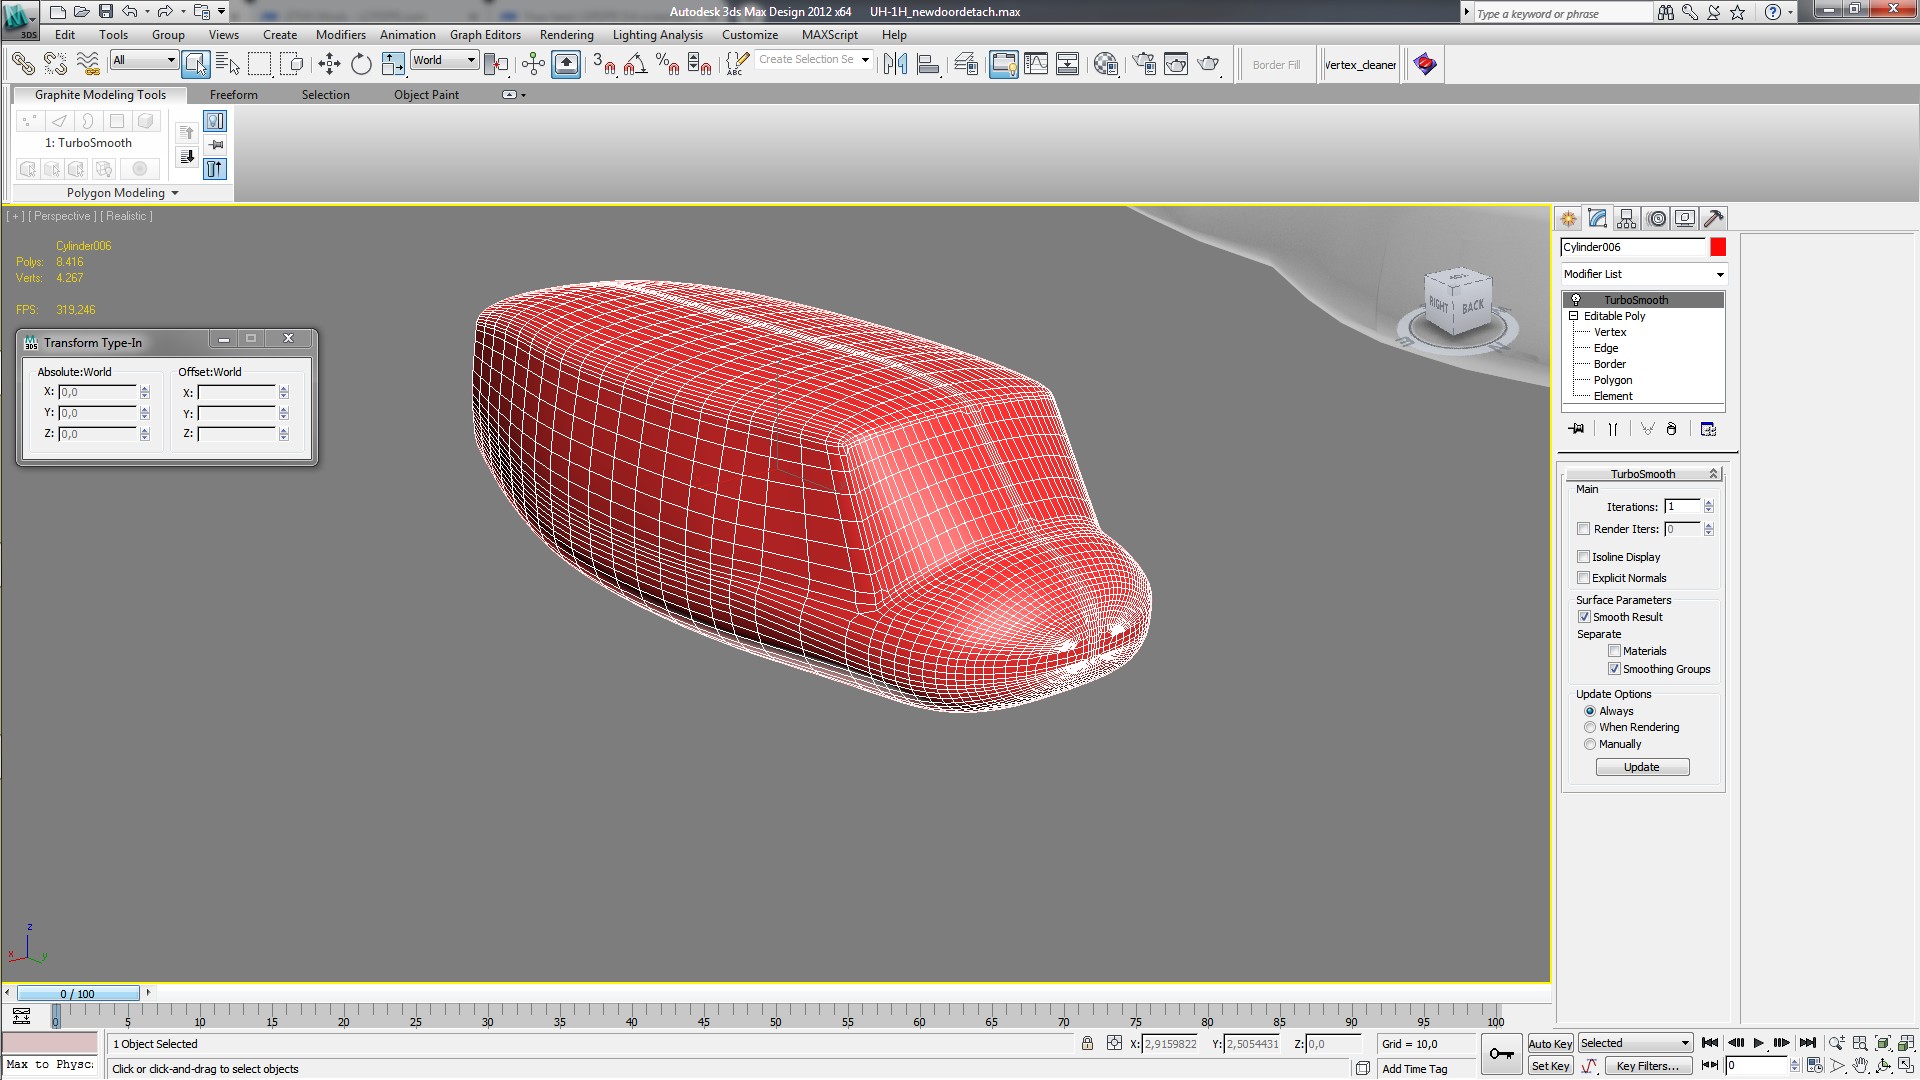
Task: Open the Utilities hammer panel tab
Action: coord(1713,218)
